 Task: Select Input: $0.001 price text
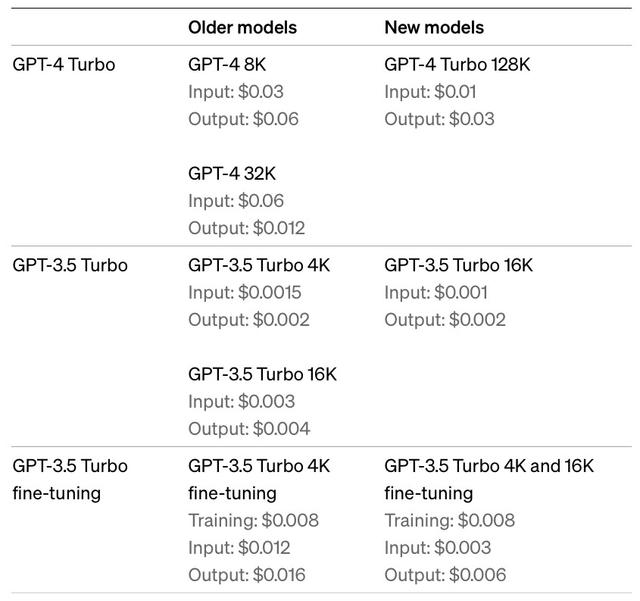pos(436,293)
